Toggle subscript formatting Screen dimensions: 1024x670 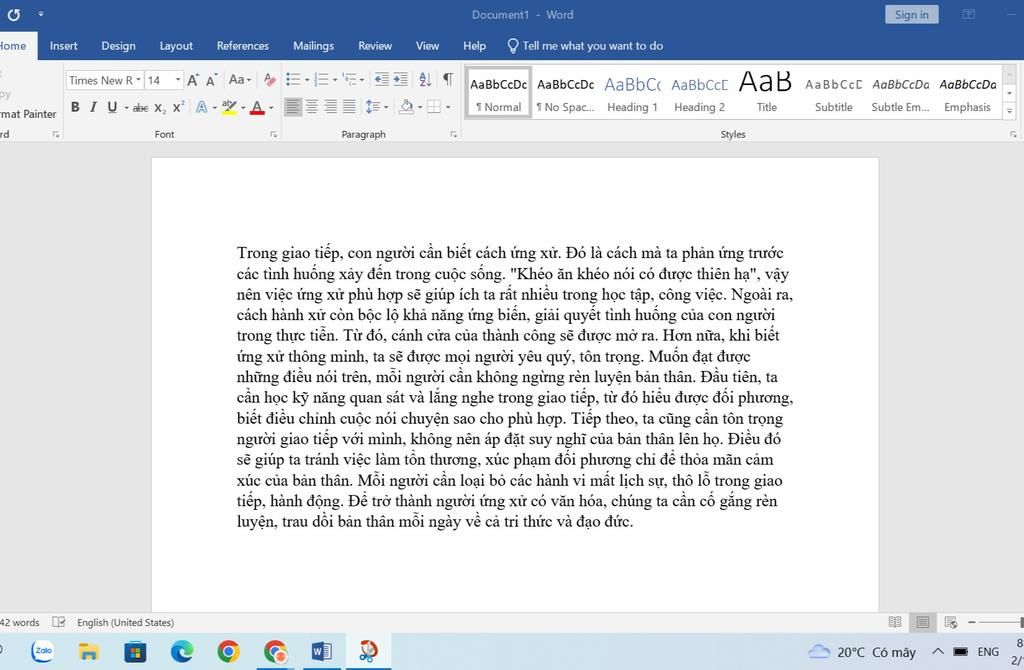tap(160, 108)
